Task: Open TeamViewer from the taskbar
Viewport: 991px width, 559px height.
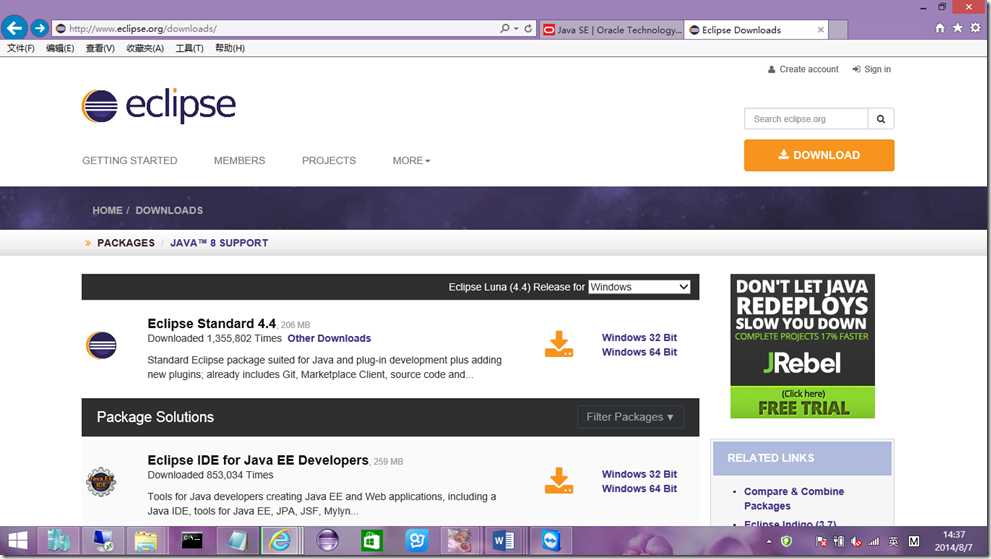Action: 550,541
